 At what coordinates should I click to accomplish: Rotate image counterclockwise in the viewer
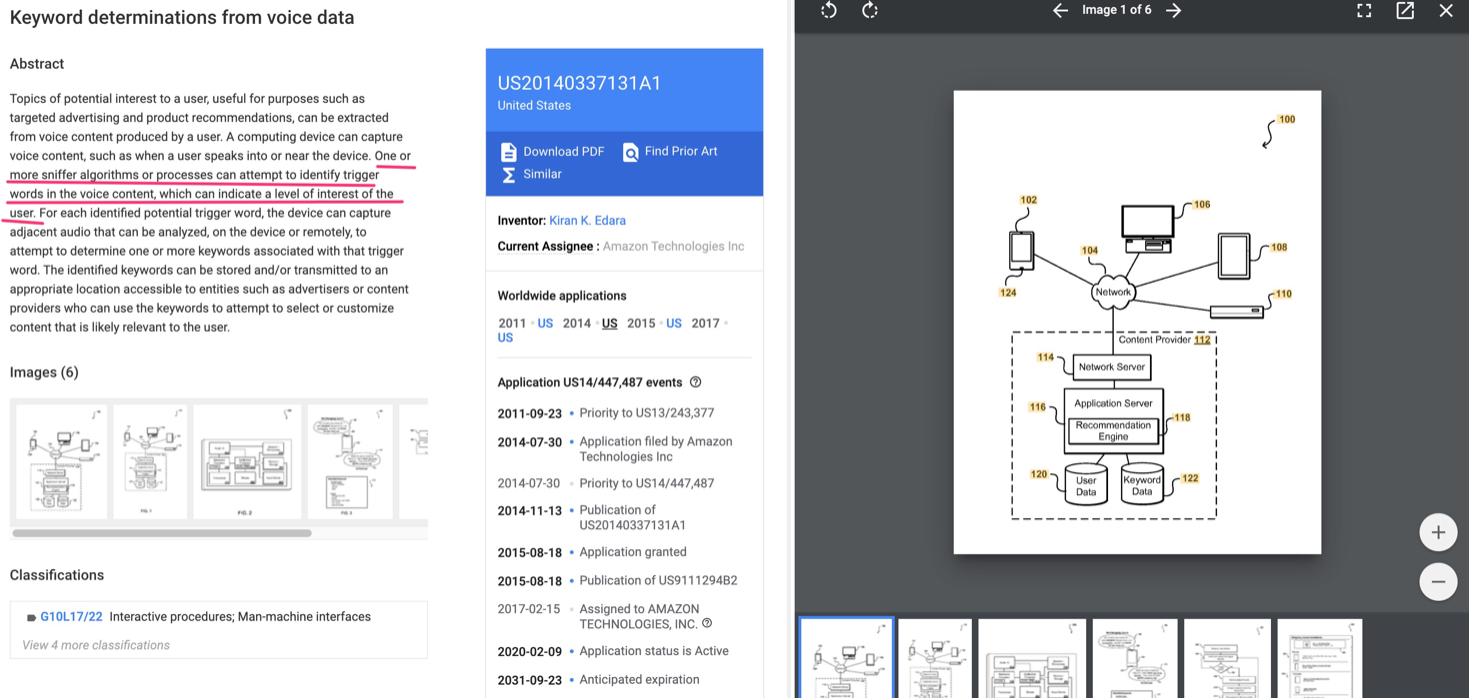coord(829,11)
